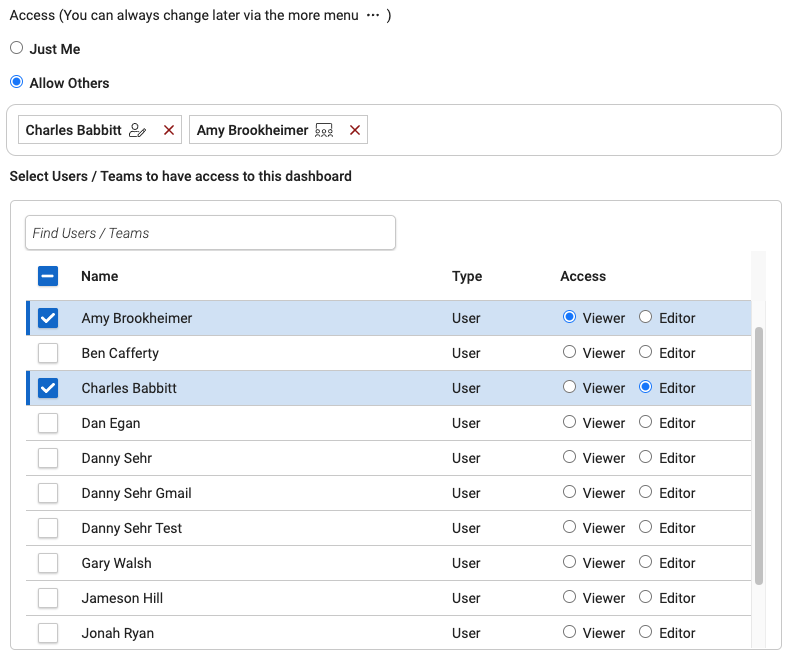The width and height of the screenshot is (791, 658).
Task: Set Ben Cafferty as Viewer
Action: pos(569,352)
